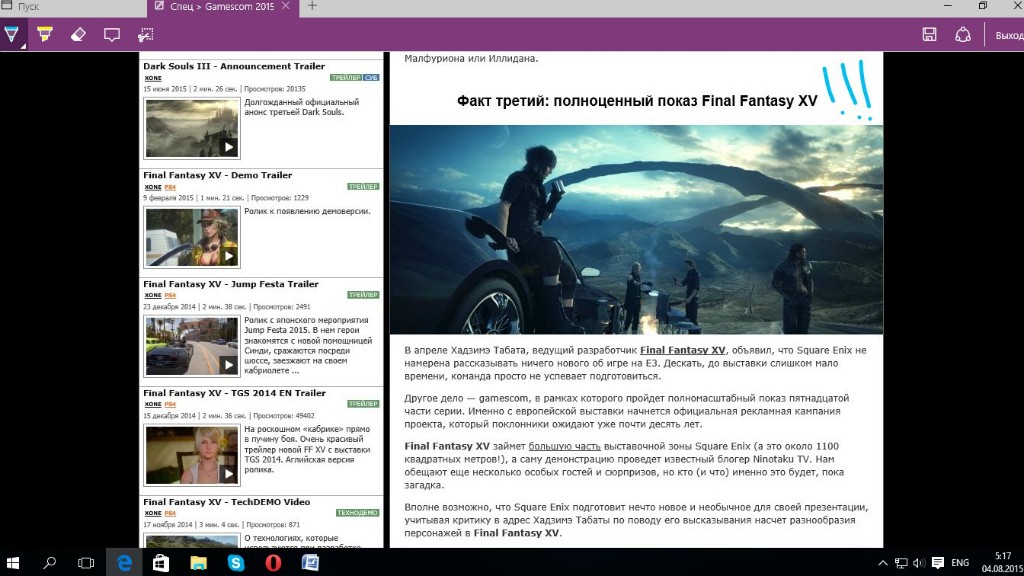Click ТРЕЙЛЕР badge on Dark Souls III entry

345,78
